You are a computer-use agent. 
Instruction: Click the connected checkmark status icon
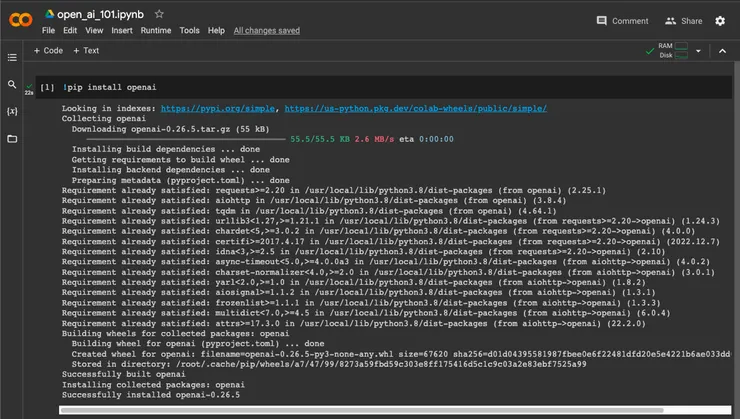[650, 51]
